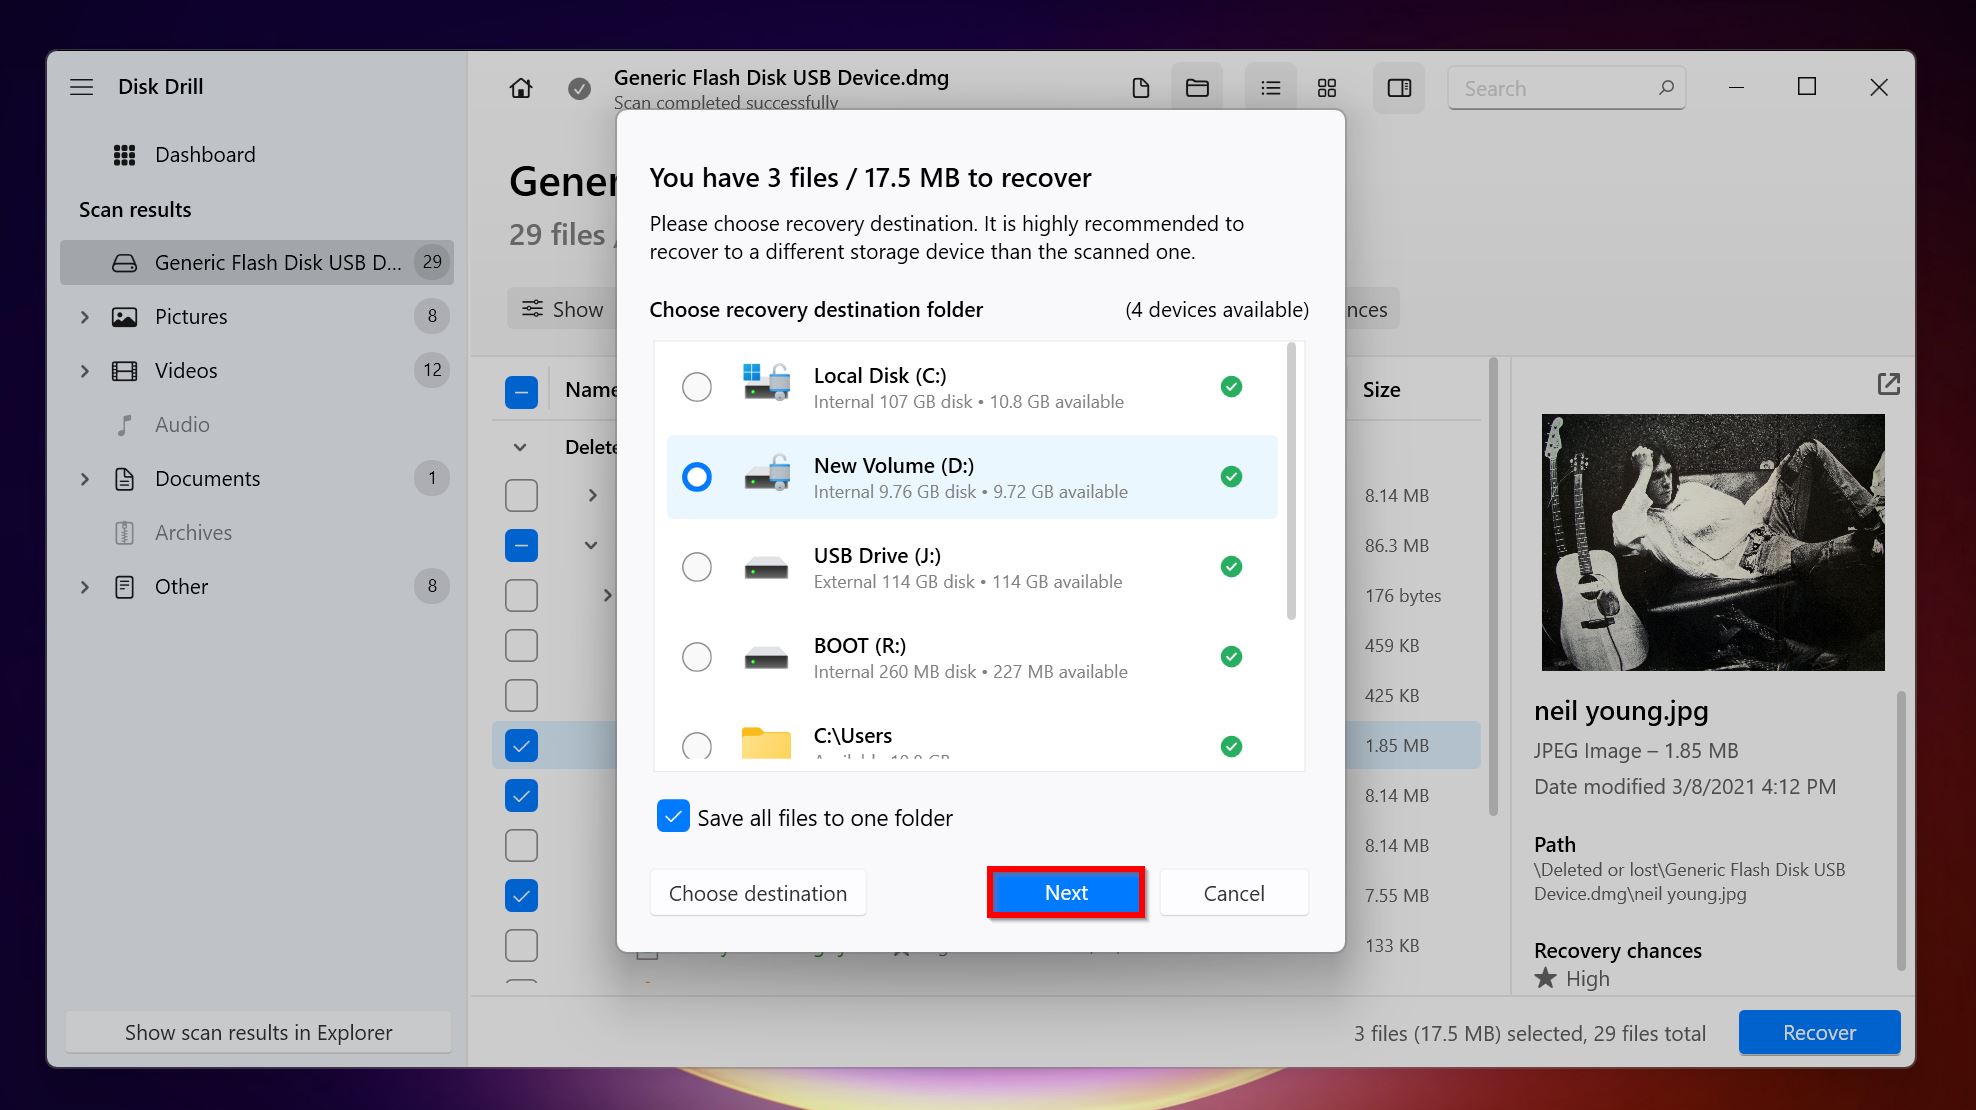The image size is (1976, 1110).
Task: Uncheck the 7.55 MB file checkbox
Action: (521, 895)
